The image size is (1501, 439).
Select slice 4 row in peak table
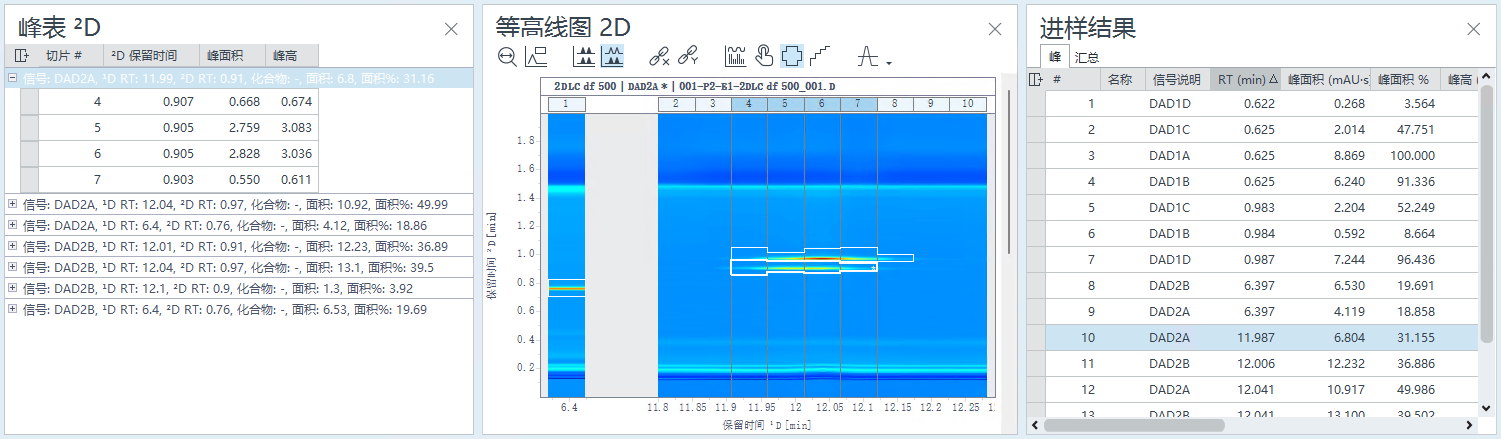(169, 101)
